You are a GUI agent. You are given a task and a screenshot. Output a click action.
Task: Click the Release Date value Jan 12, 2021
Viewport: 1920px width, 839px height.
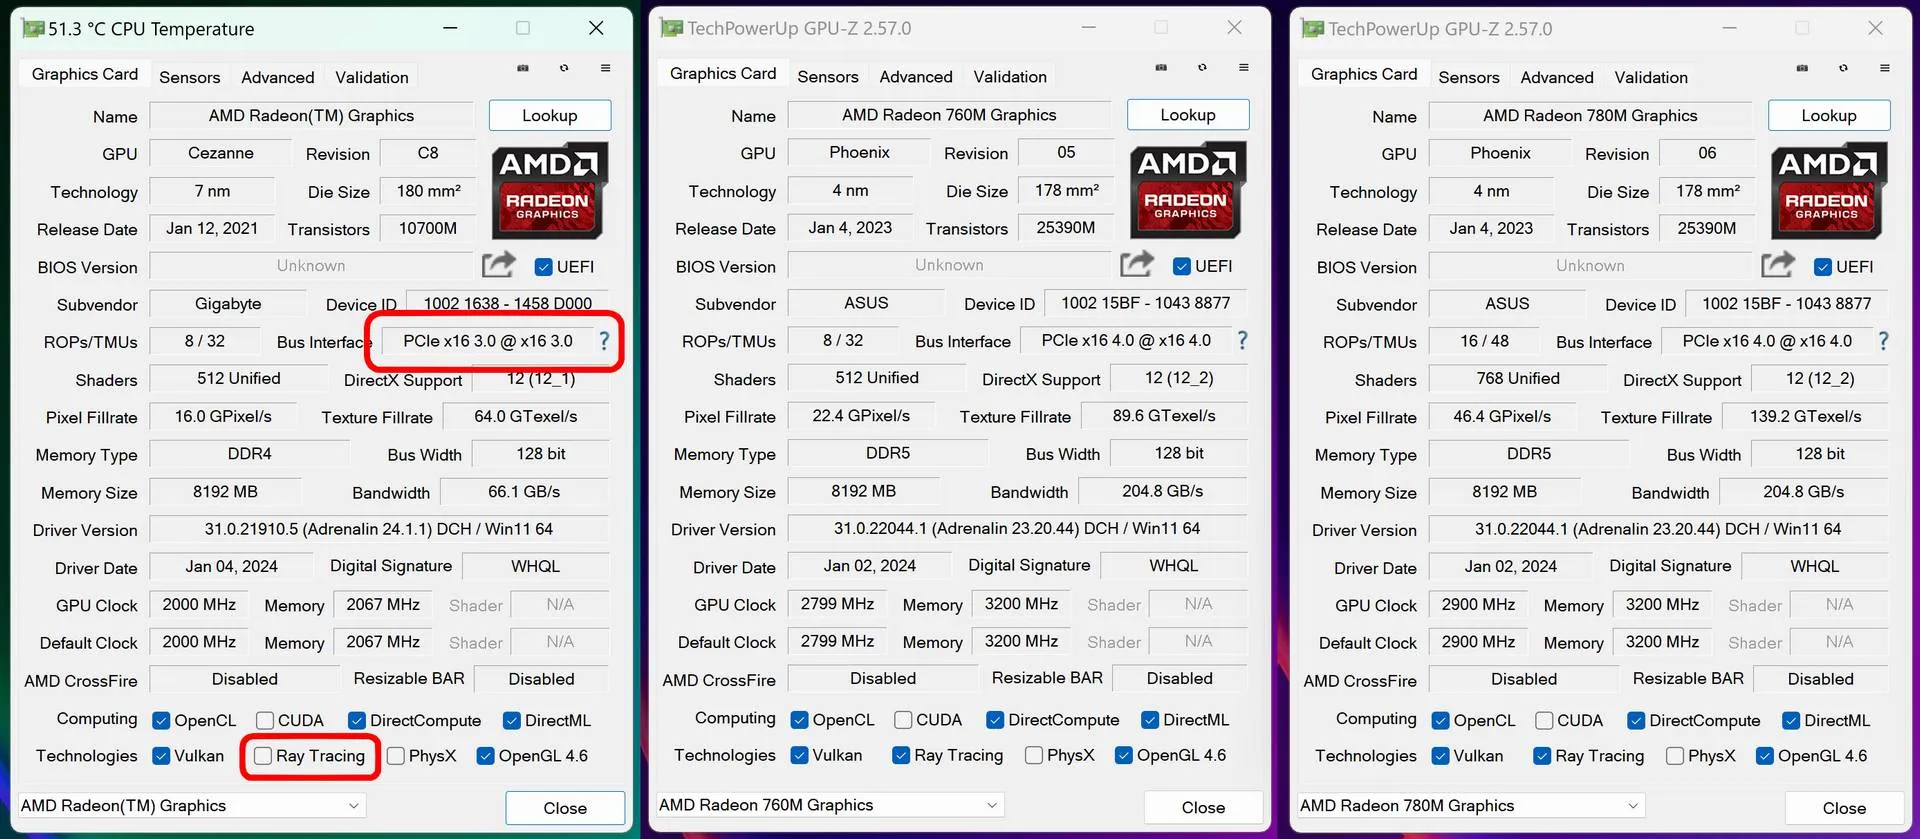coord(212,229)
